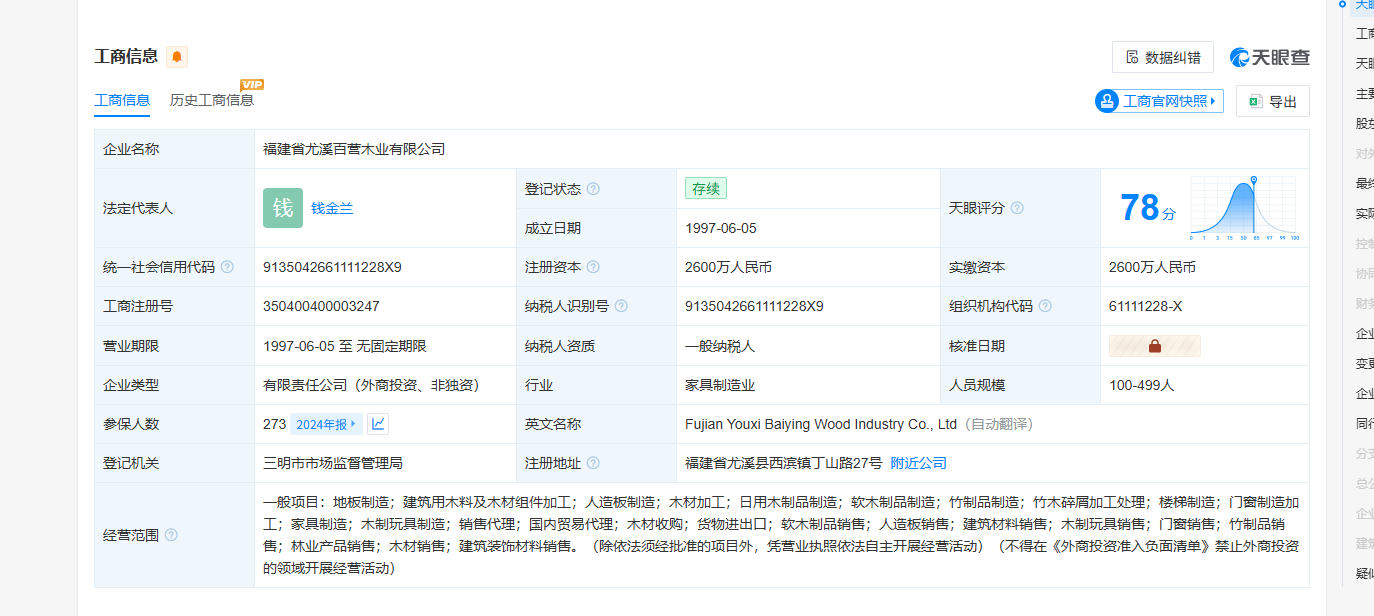This screenshot has height=616, width=1374.
Task: Export data with the 导出 button
Action: [1272, 101]
